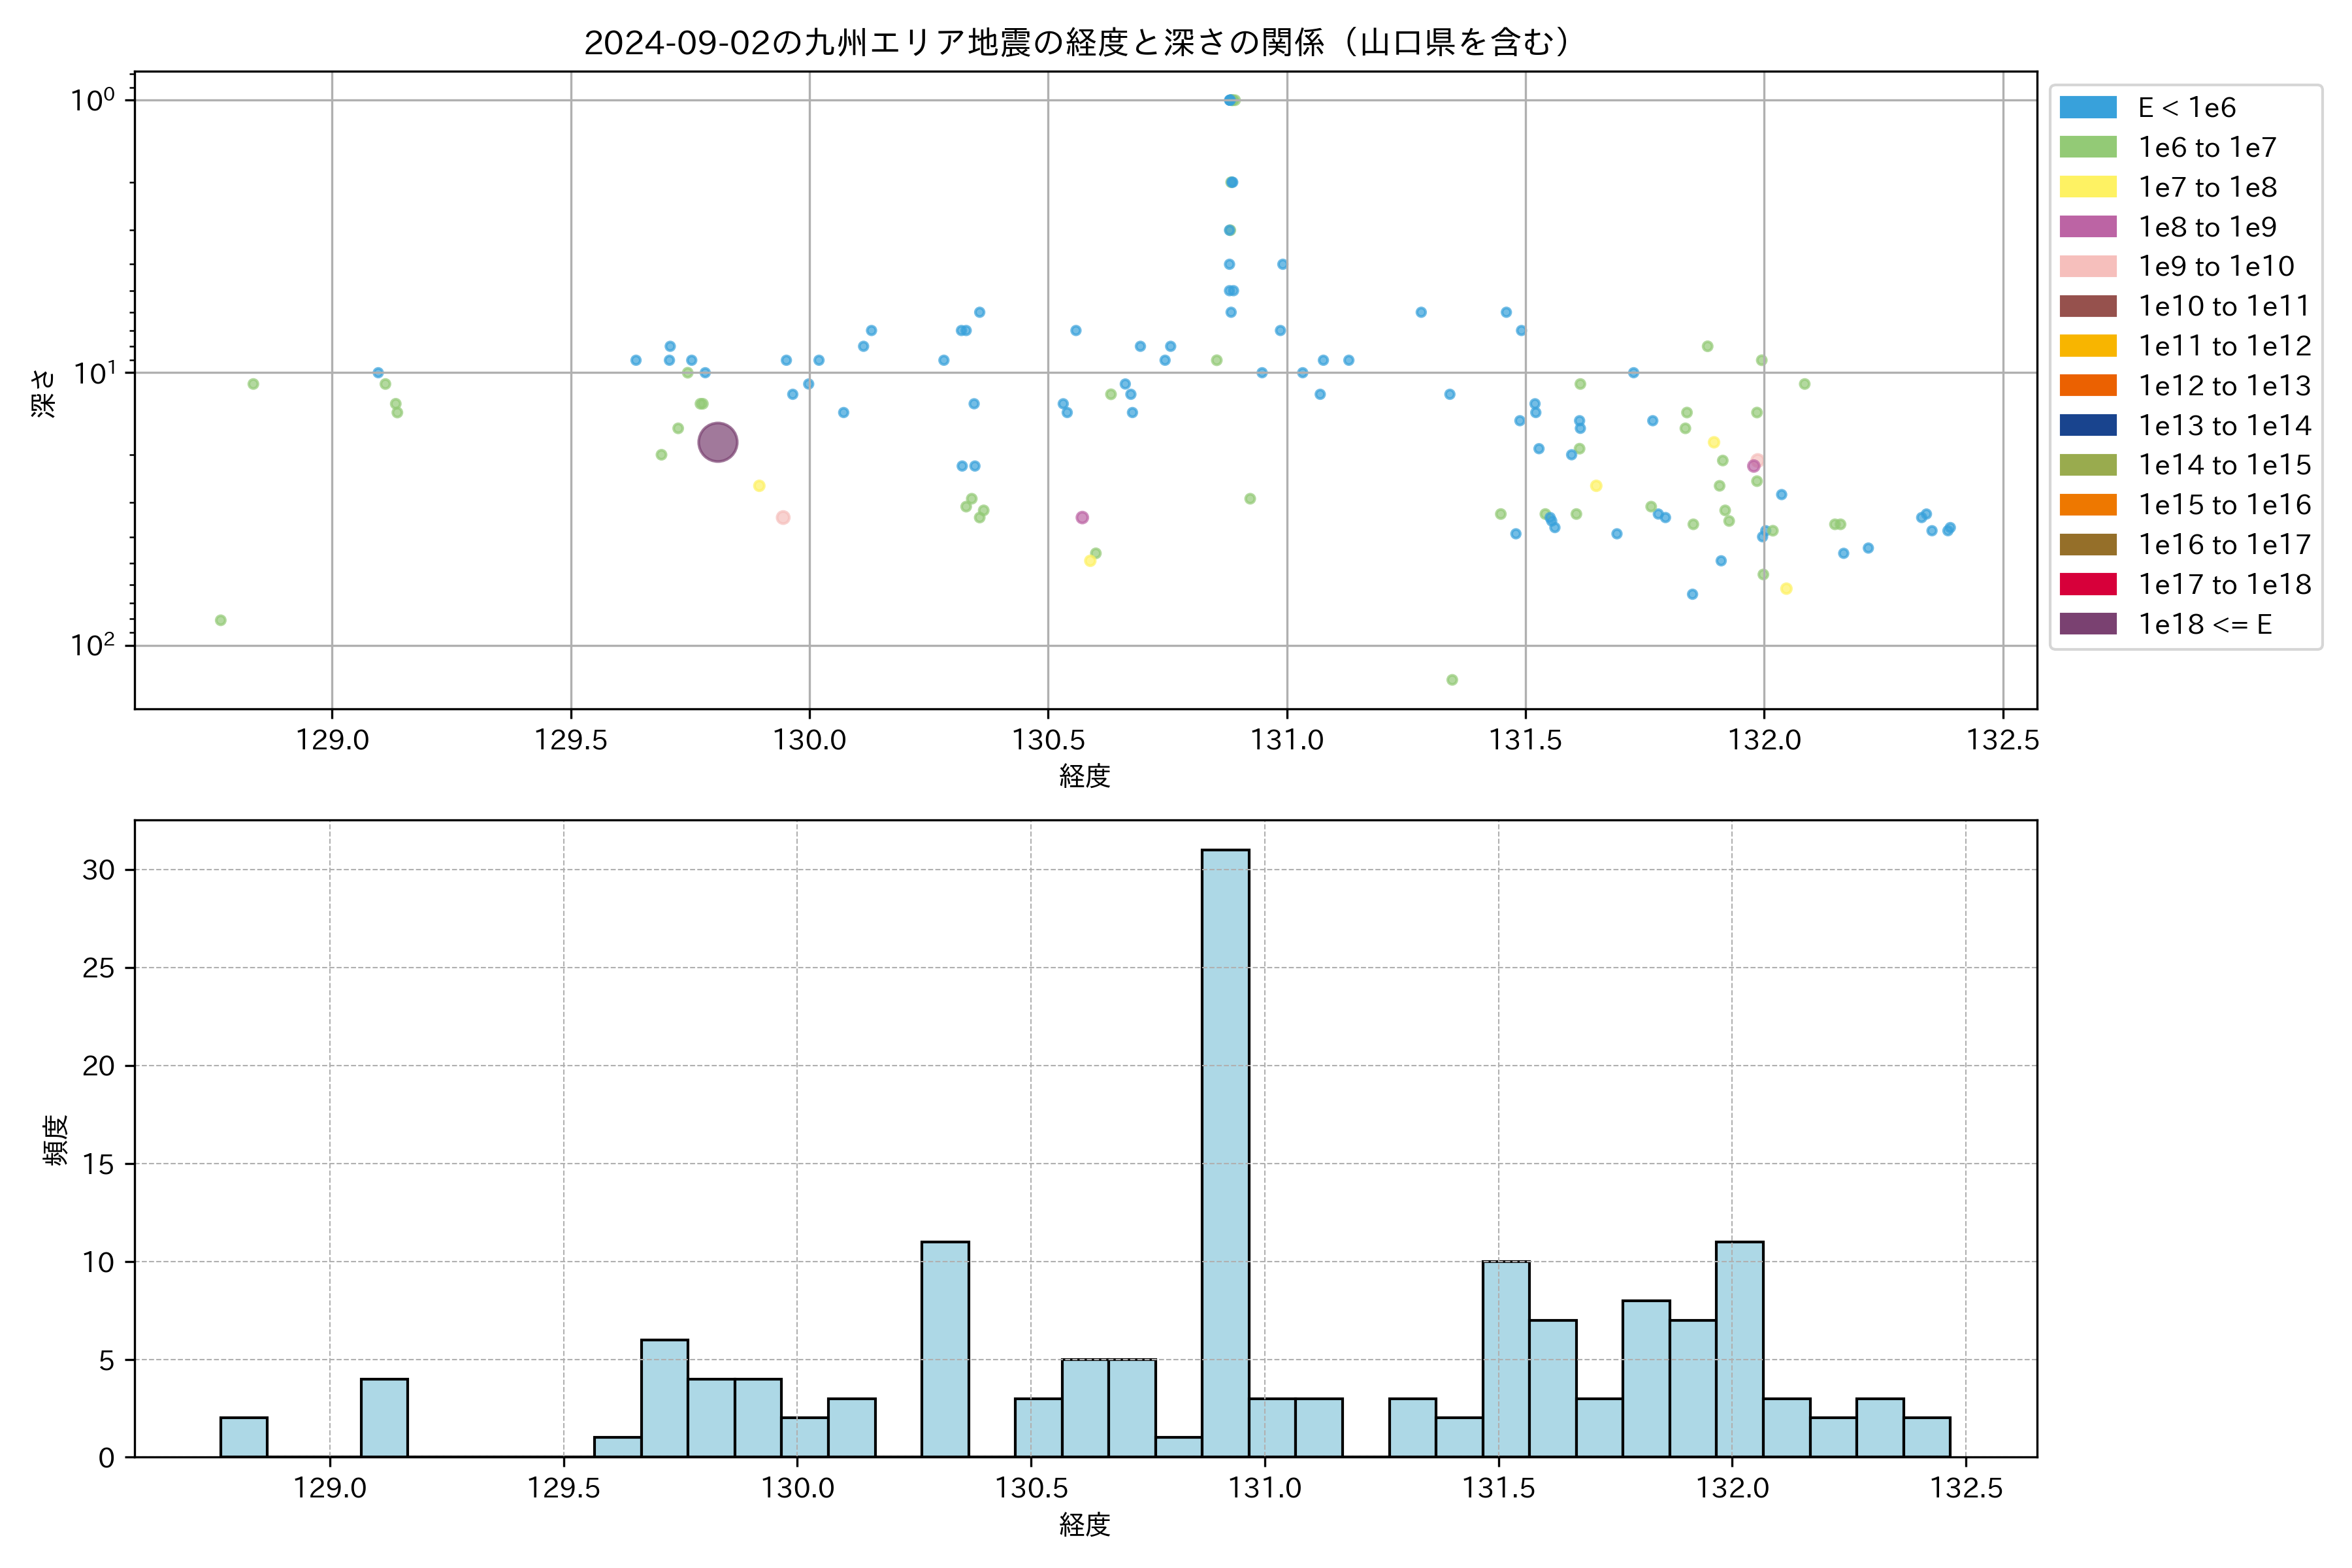The width and height of the screenshot is (2352, 1568).
Task: Click the leftmost histogram bar
Action: [243, 1437]
